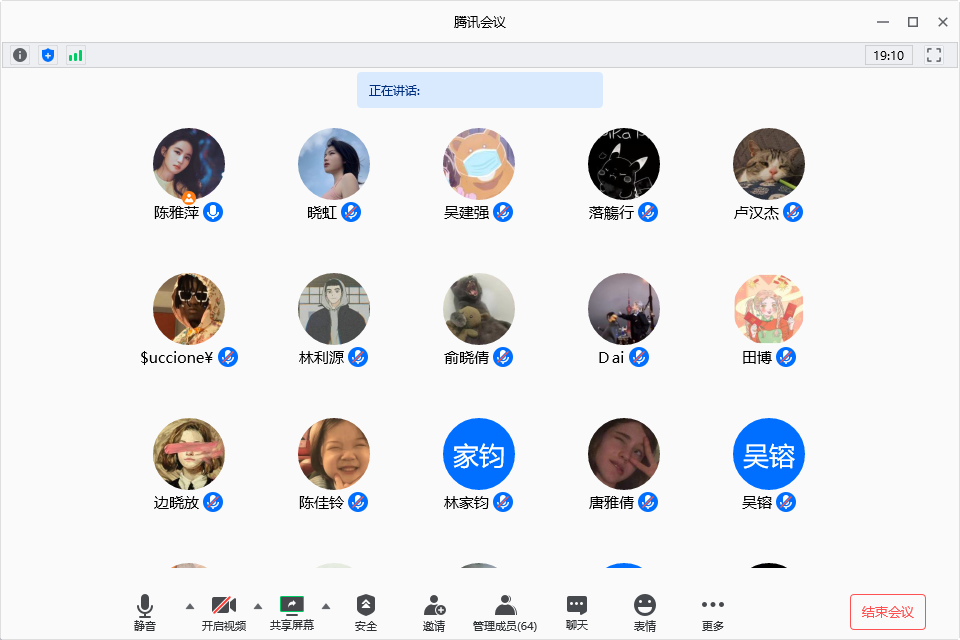Open 管理成员(64) member management
Viewport: 960px width, 640px height.
tap(505, 612)
